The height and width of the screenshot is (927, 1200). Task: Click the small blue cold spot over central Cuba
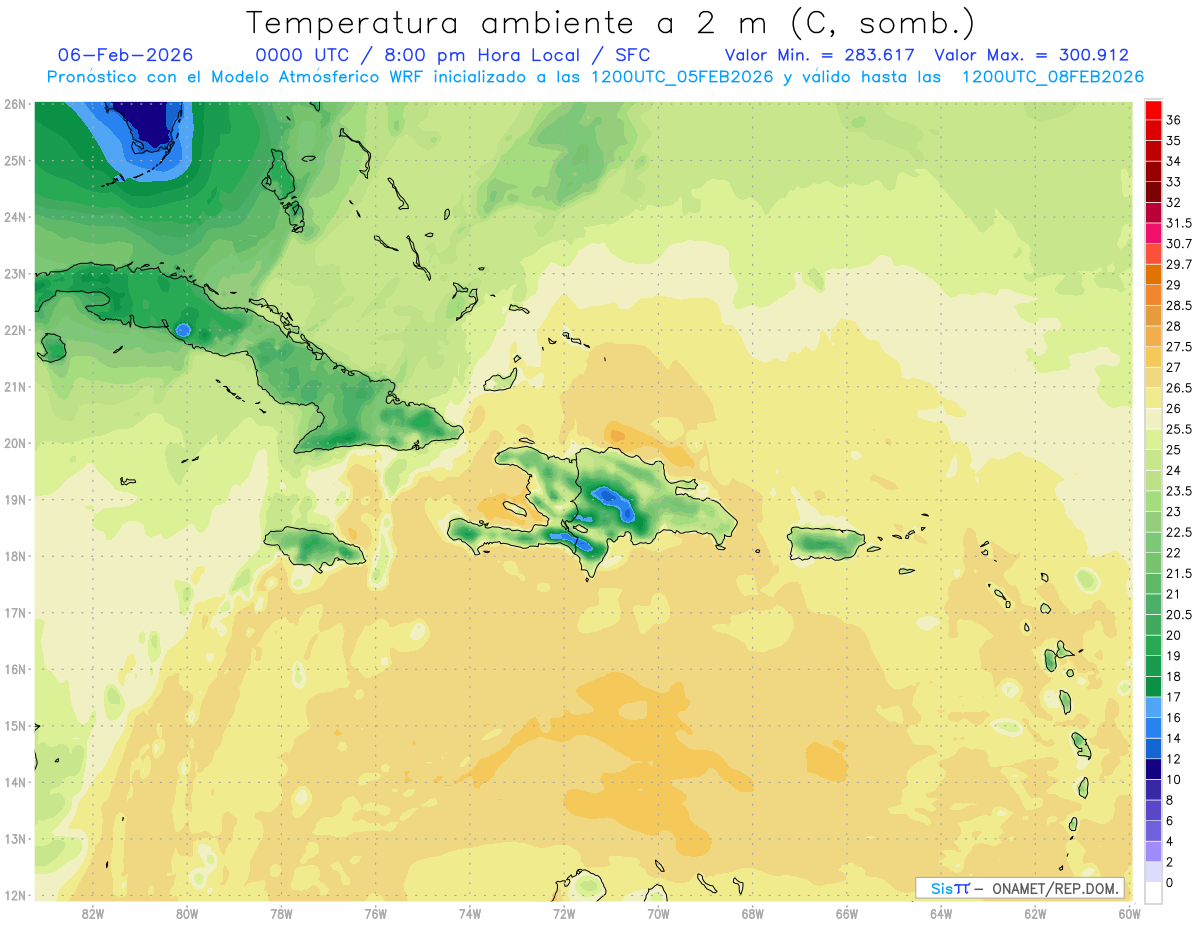(182, 329)
